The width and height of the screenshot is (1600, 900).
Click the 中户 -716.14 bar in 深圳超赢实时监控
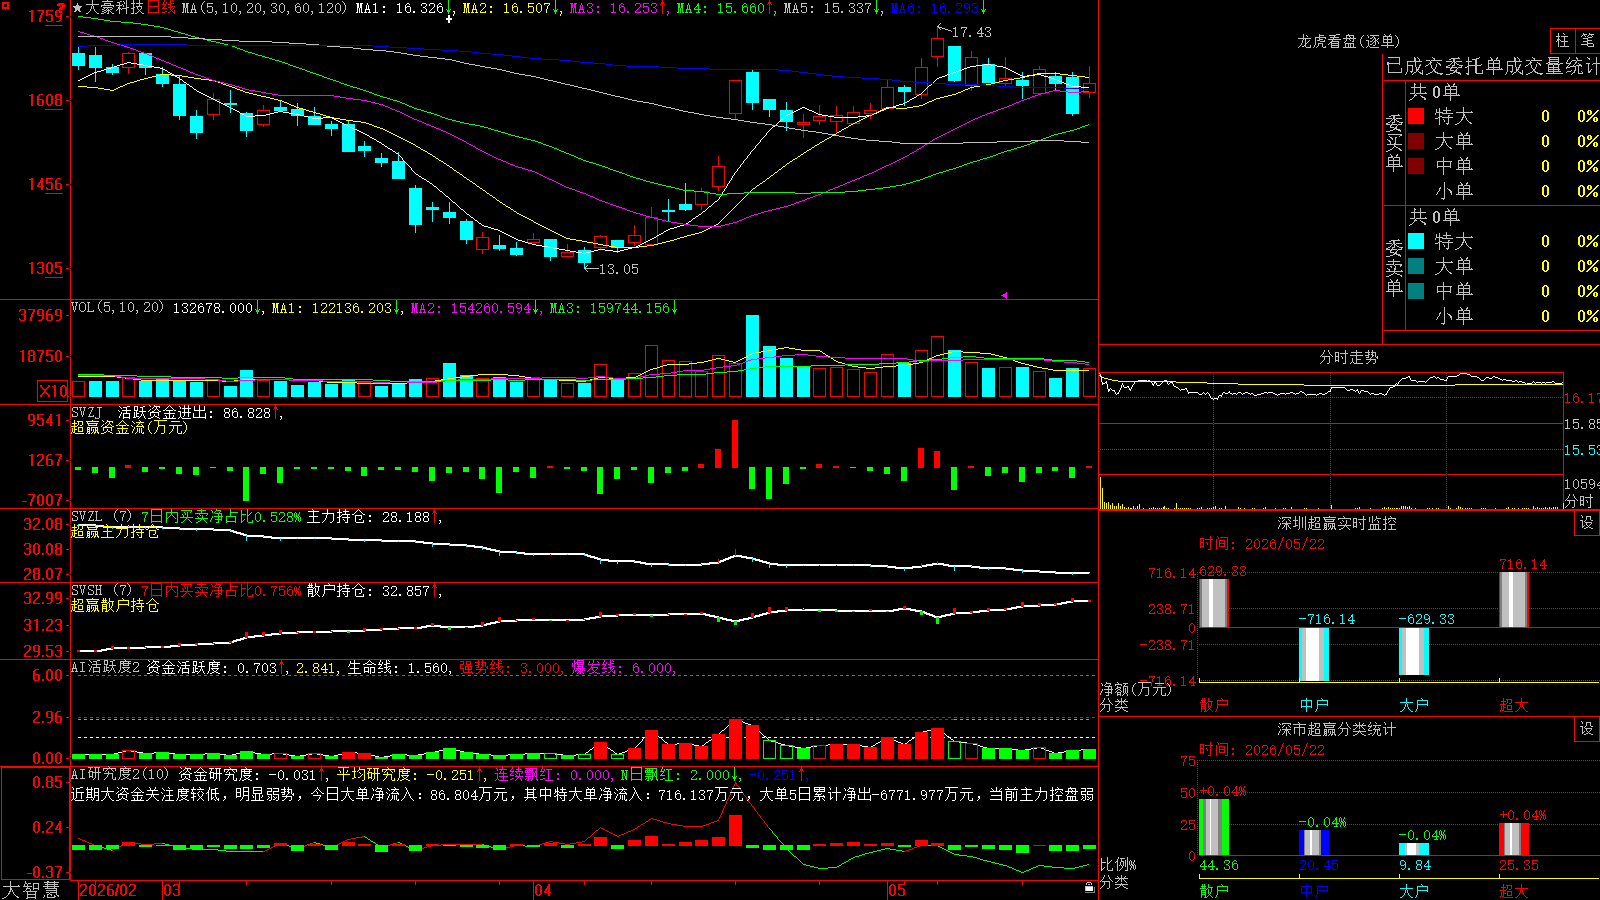point(1314,654)
